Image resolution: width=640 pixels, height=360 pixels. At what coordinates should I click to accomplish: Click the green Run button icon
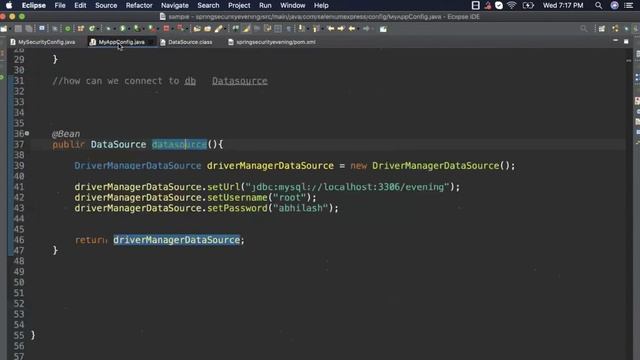122,29
